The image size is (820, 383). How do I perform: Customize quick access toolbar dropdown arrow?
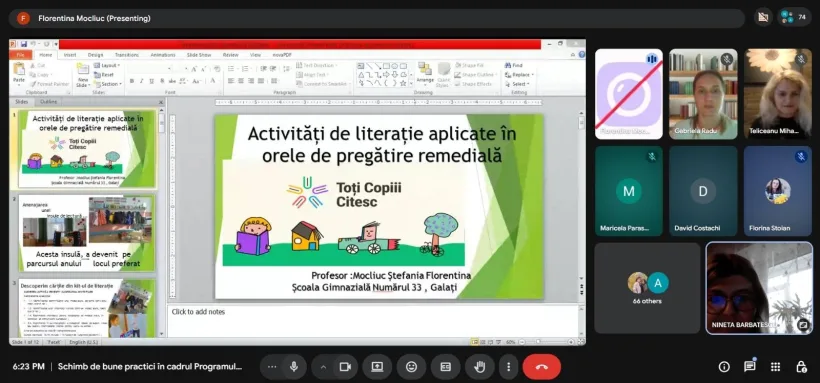(x=56, y=44)
